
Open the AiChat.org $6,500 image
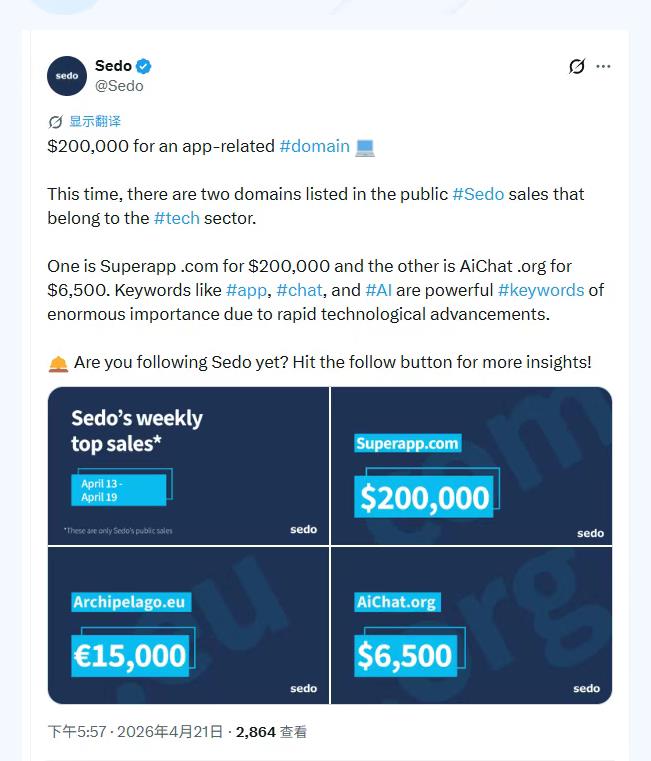point(471,625)
